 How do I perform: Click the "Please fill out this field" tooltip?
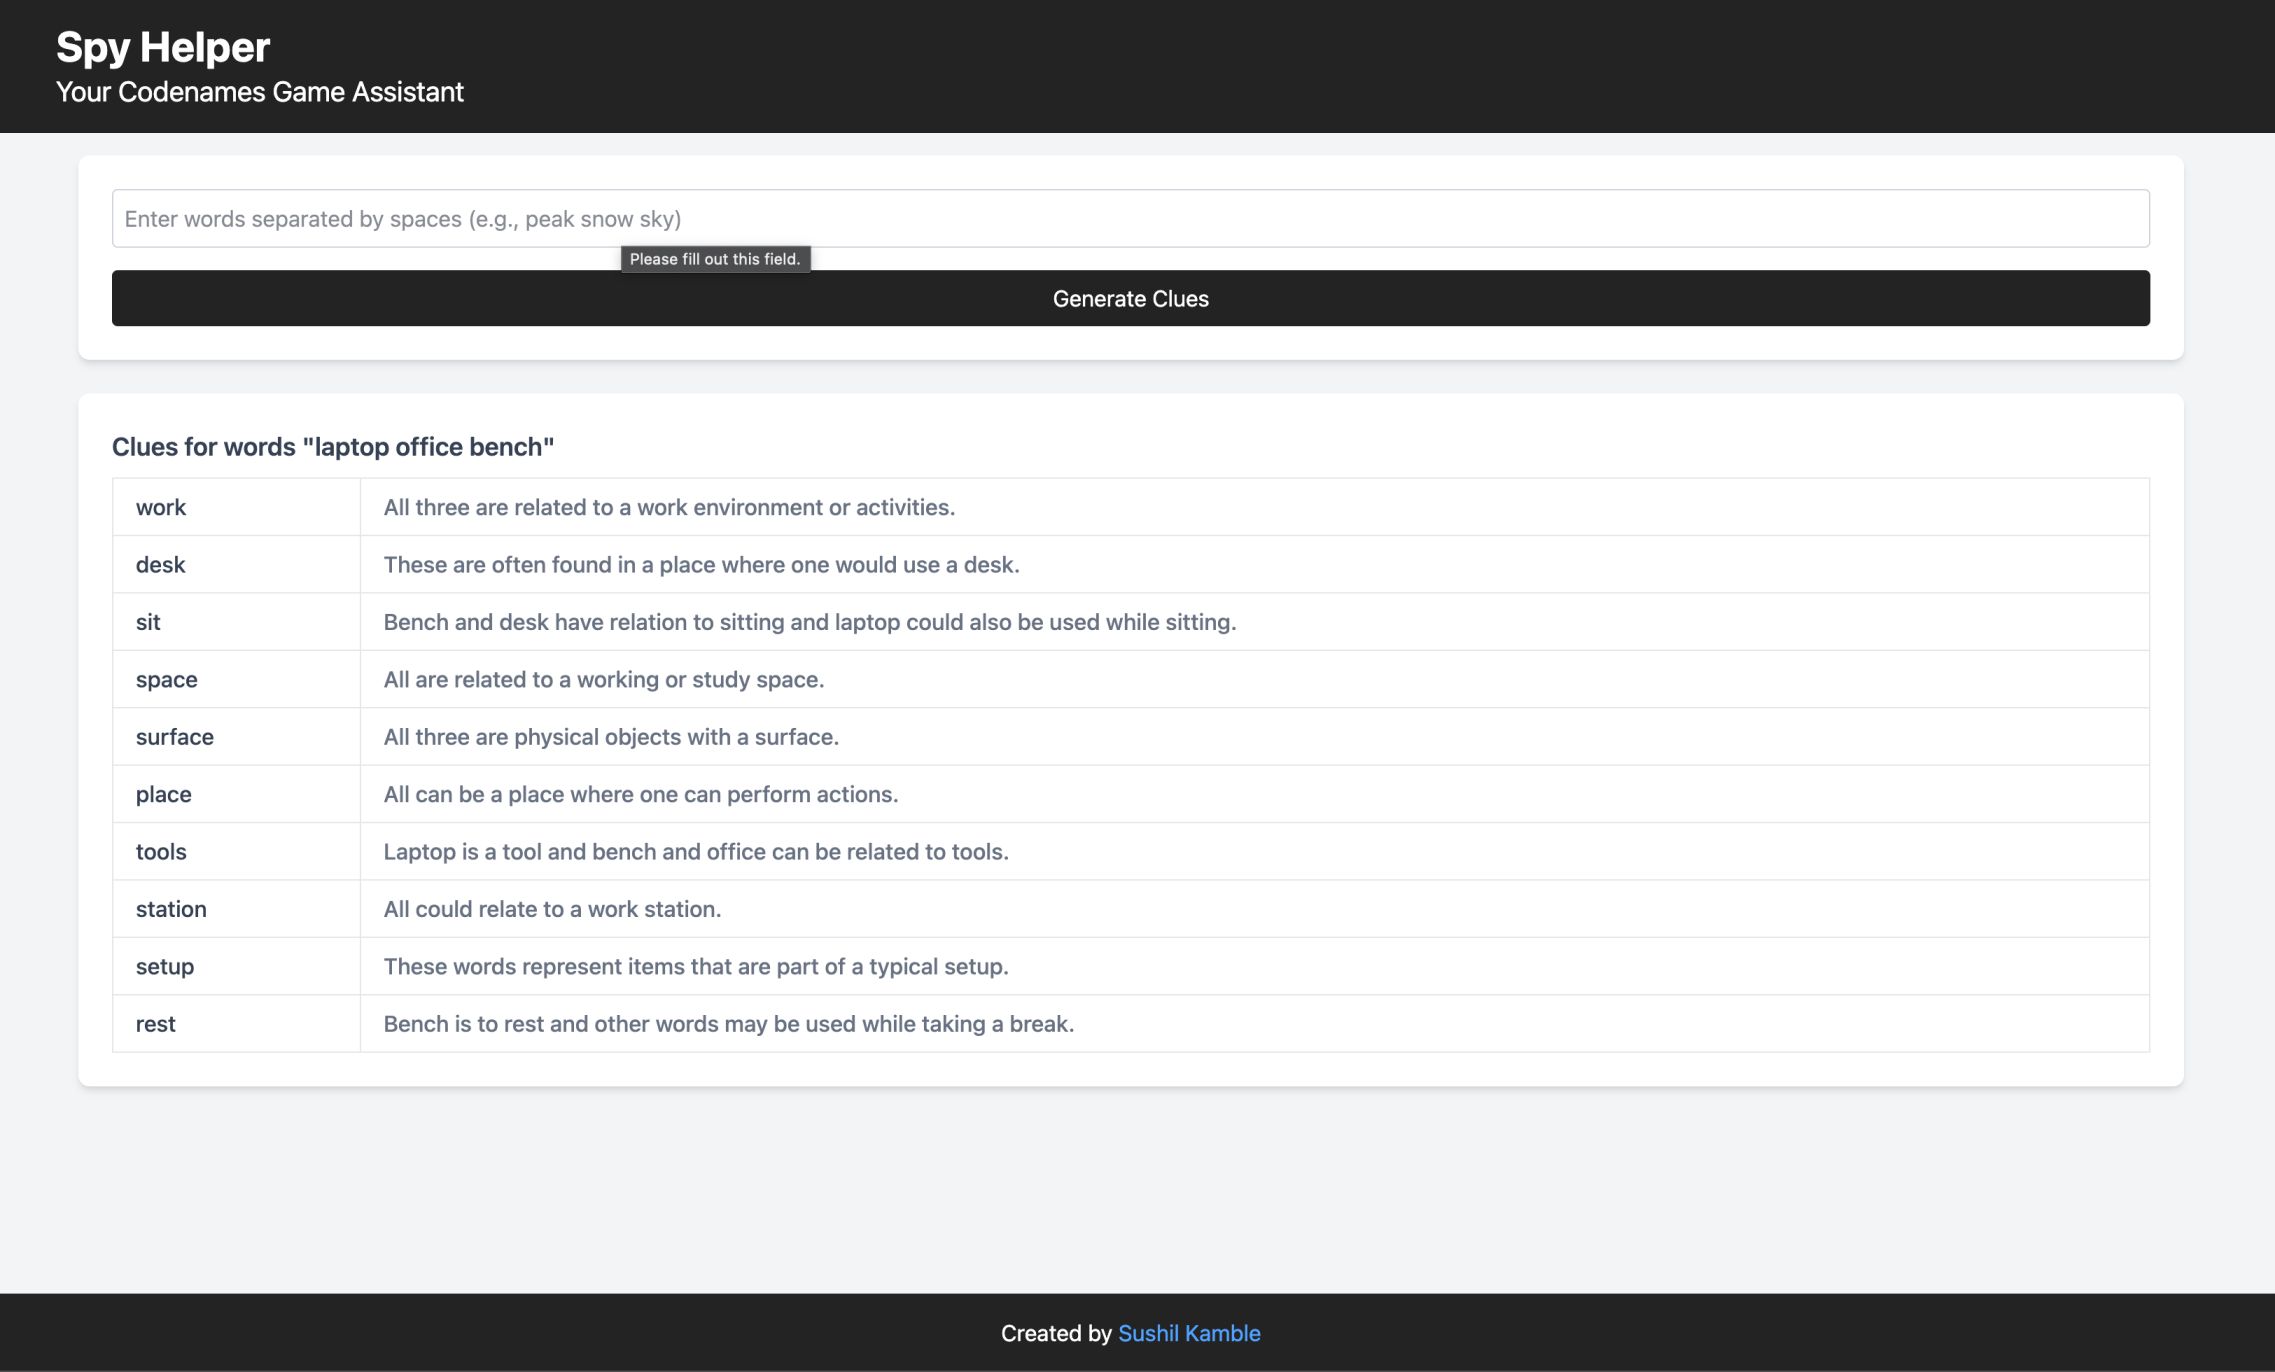715,259
